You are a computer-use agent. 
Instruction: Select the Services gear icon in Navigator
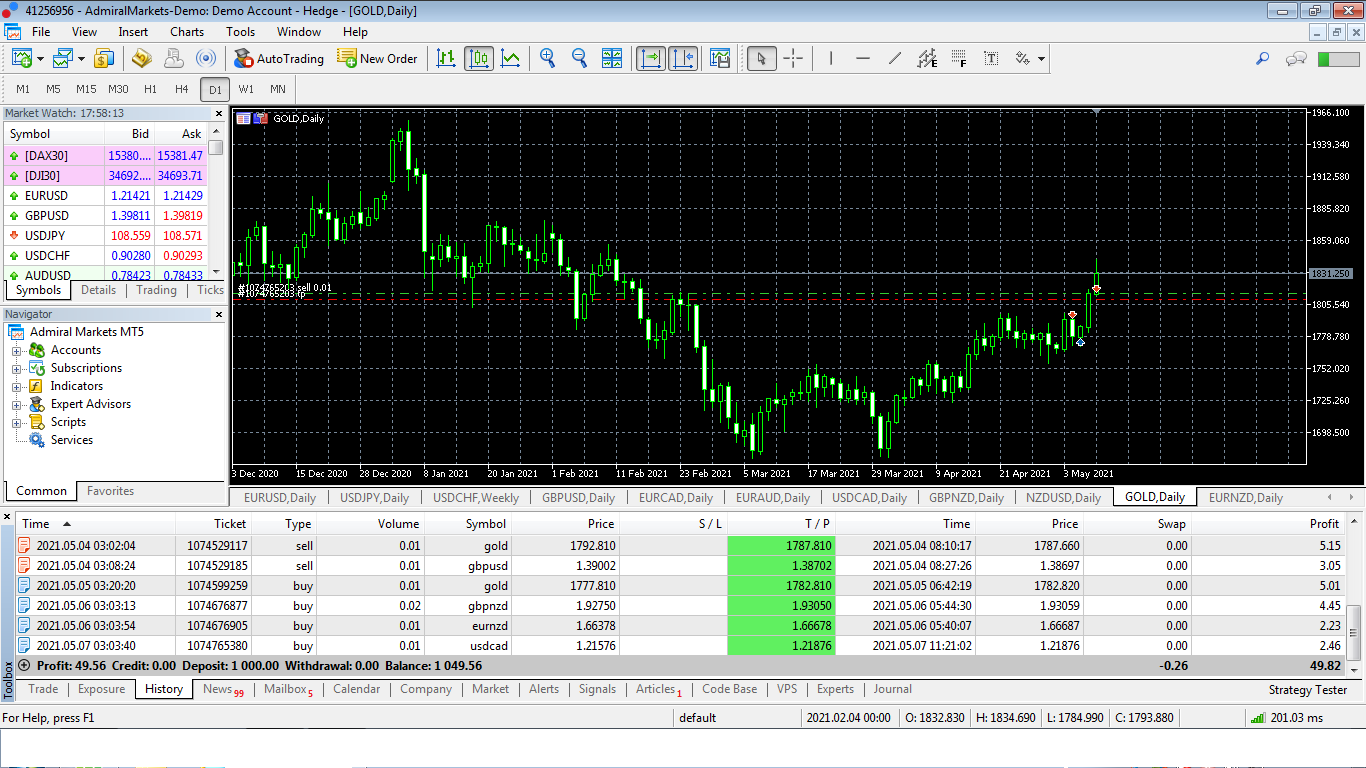click(37, 440)
